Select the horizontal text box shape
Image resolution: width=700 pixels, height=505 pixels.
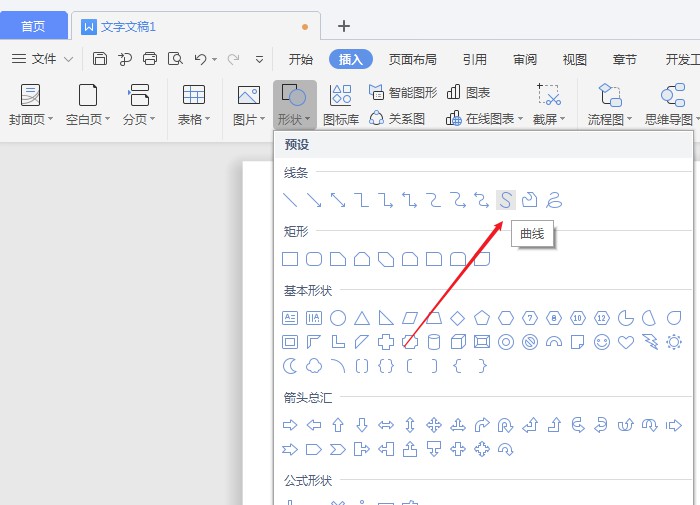click(290, 318)
